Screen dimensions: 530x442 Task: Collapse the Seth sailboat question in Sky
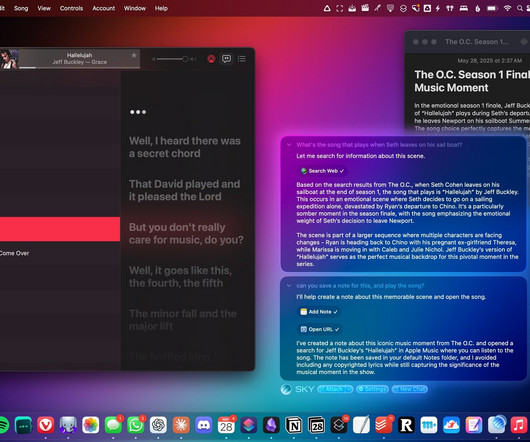pos(289,145)
